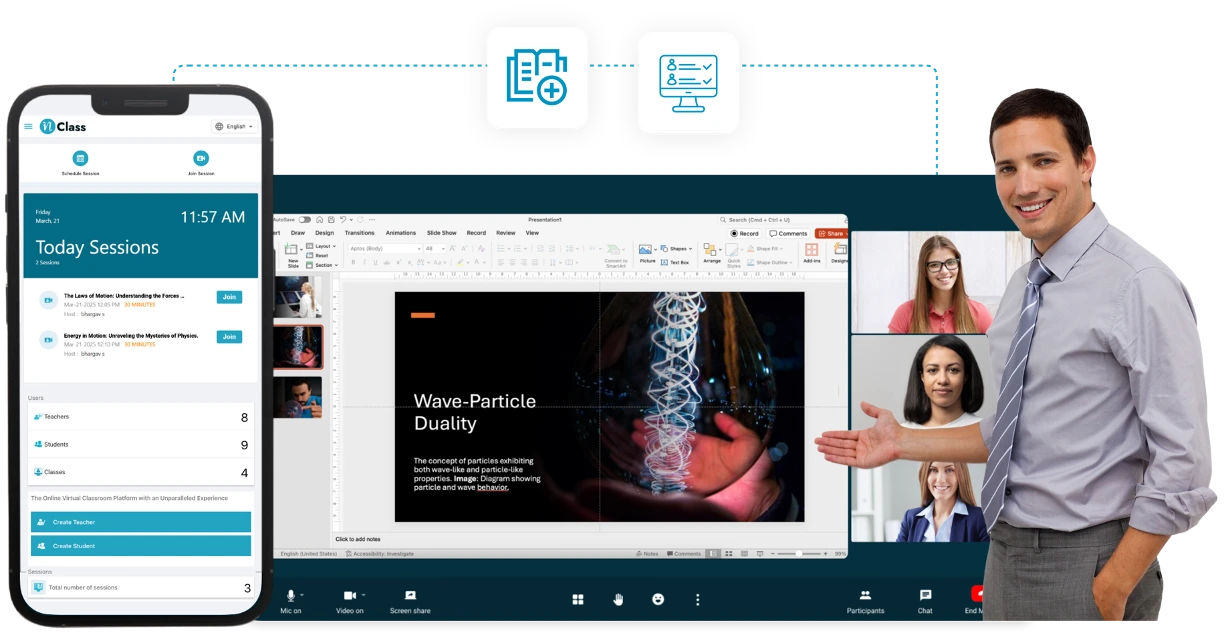Turn off camera with Video on button
Screen dimensions: 1224x636
(x=350, y=600)
